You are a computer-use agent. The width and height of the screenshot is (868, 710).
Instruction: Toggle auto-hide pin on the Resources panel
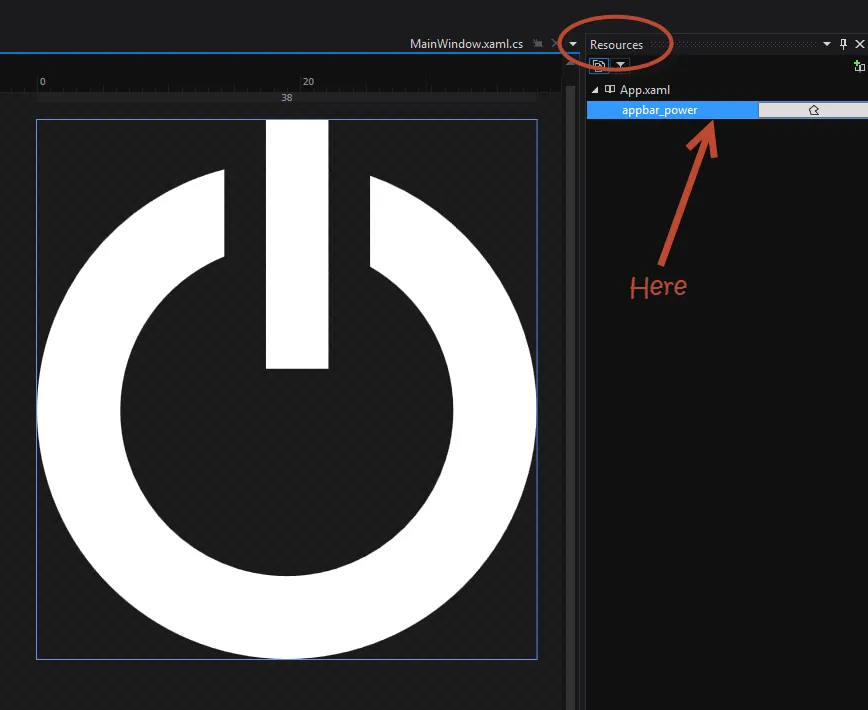pos(843,44)
